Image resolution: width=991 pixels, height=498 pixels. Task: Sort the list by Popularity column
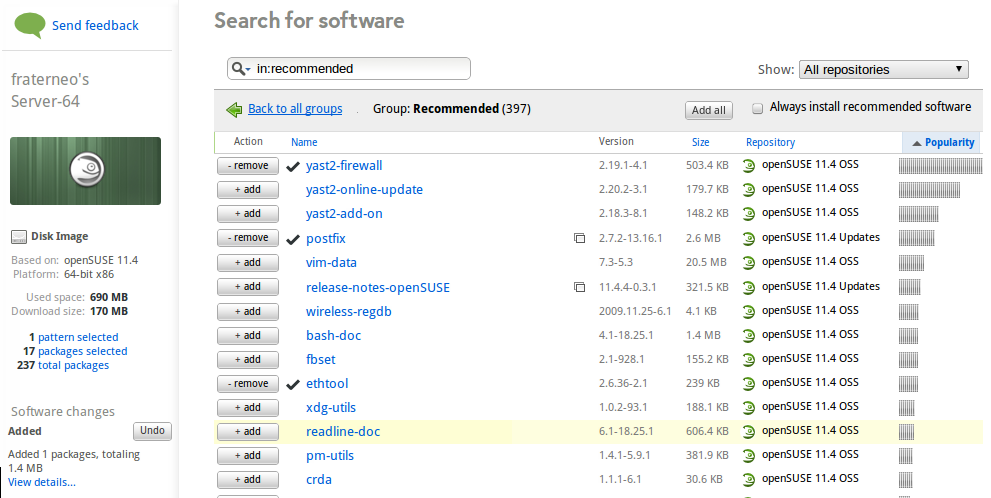point(949,142)
